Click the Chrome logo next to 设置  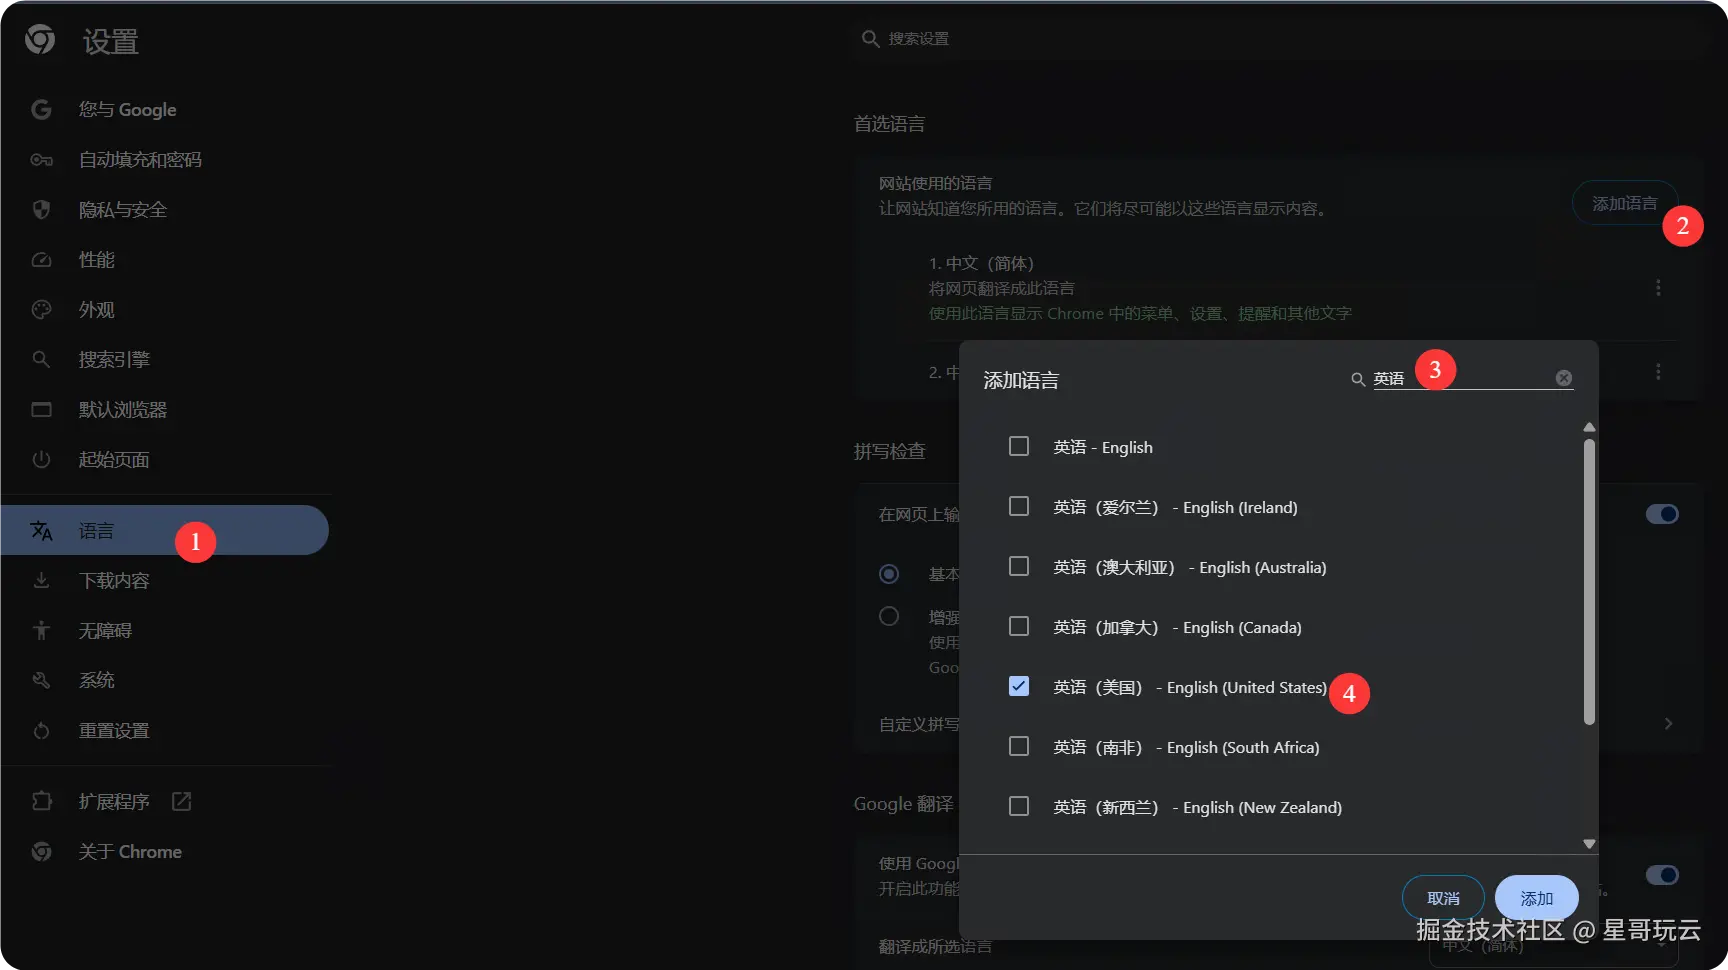(40, 40)
